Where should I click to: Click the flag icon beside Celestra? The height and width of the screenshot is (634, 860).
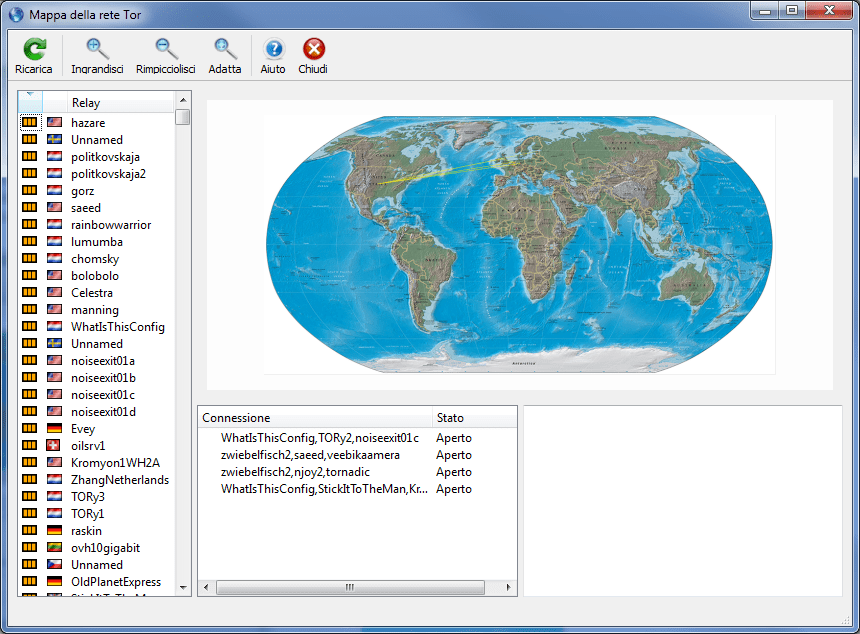point(54,292)
